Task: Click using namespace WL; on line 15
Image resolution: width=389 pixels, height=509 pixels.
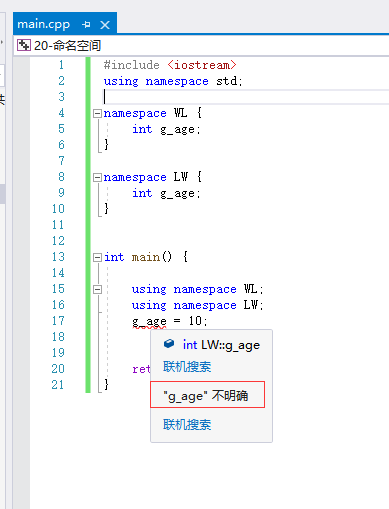Action: point(197,289)
